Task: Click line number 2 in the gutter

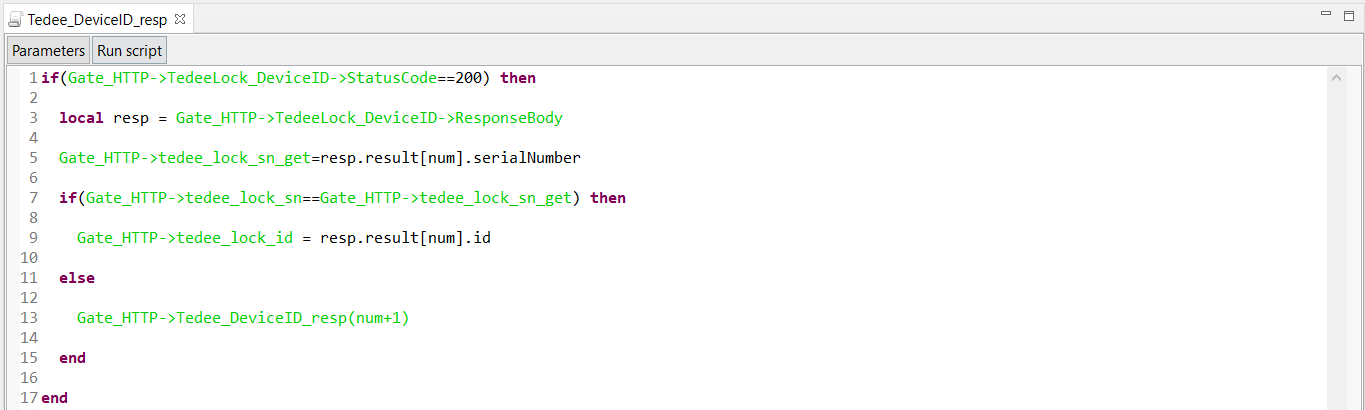Action: pyautogui.click(x=33, y=98)
